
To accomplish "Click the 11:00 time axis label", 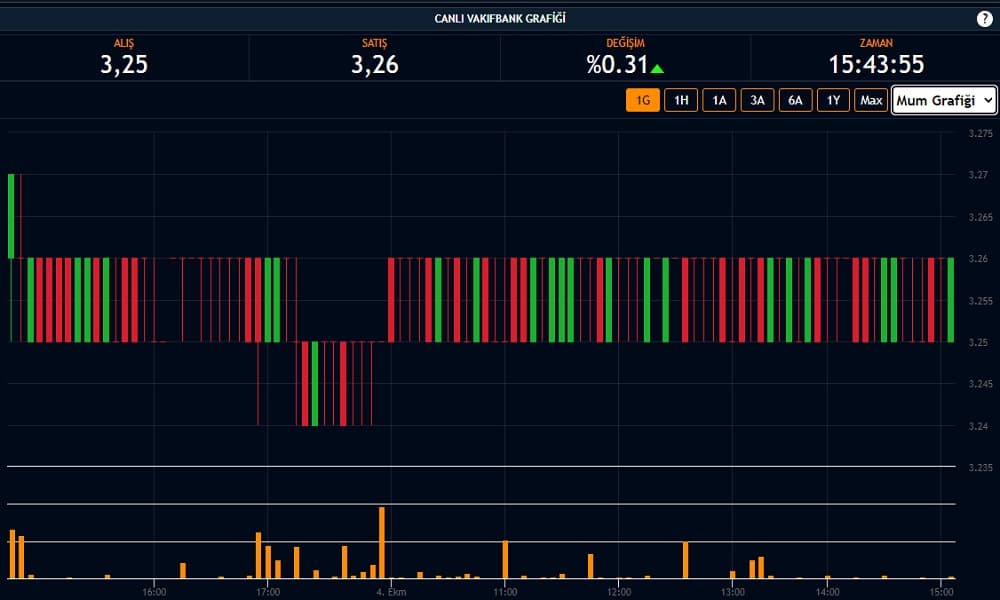I will (504, 592).
